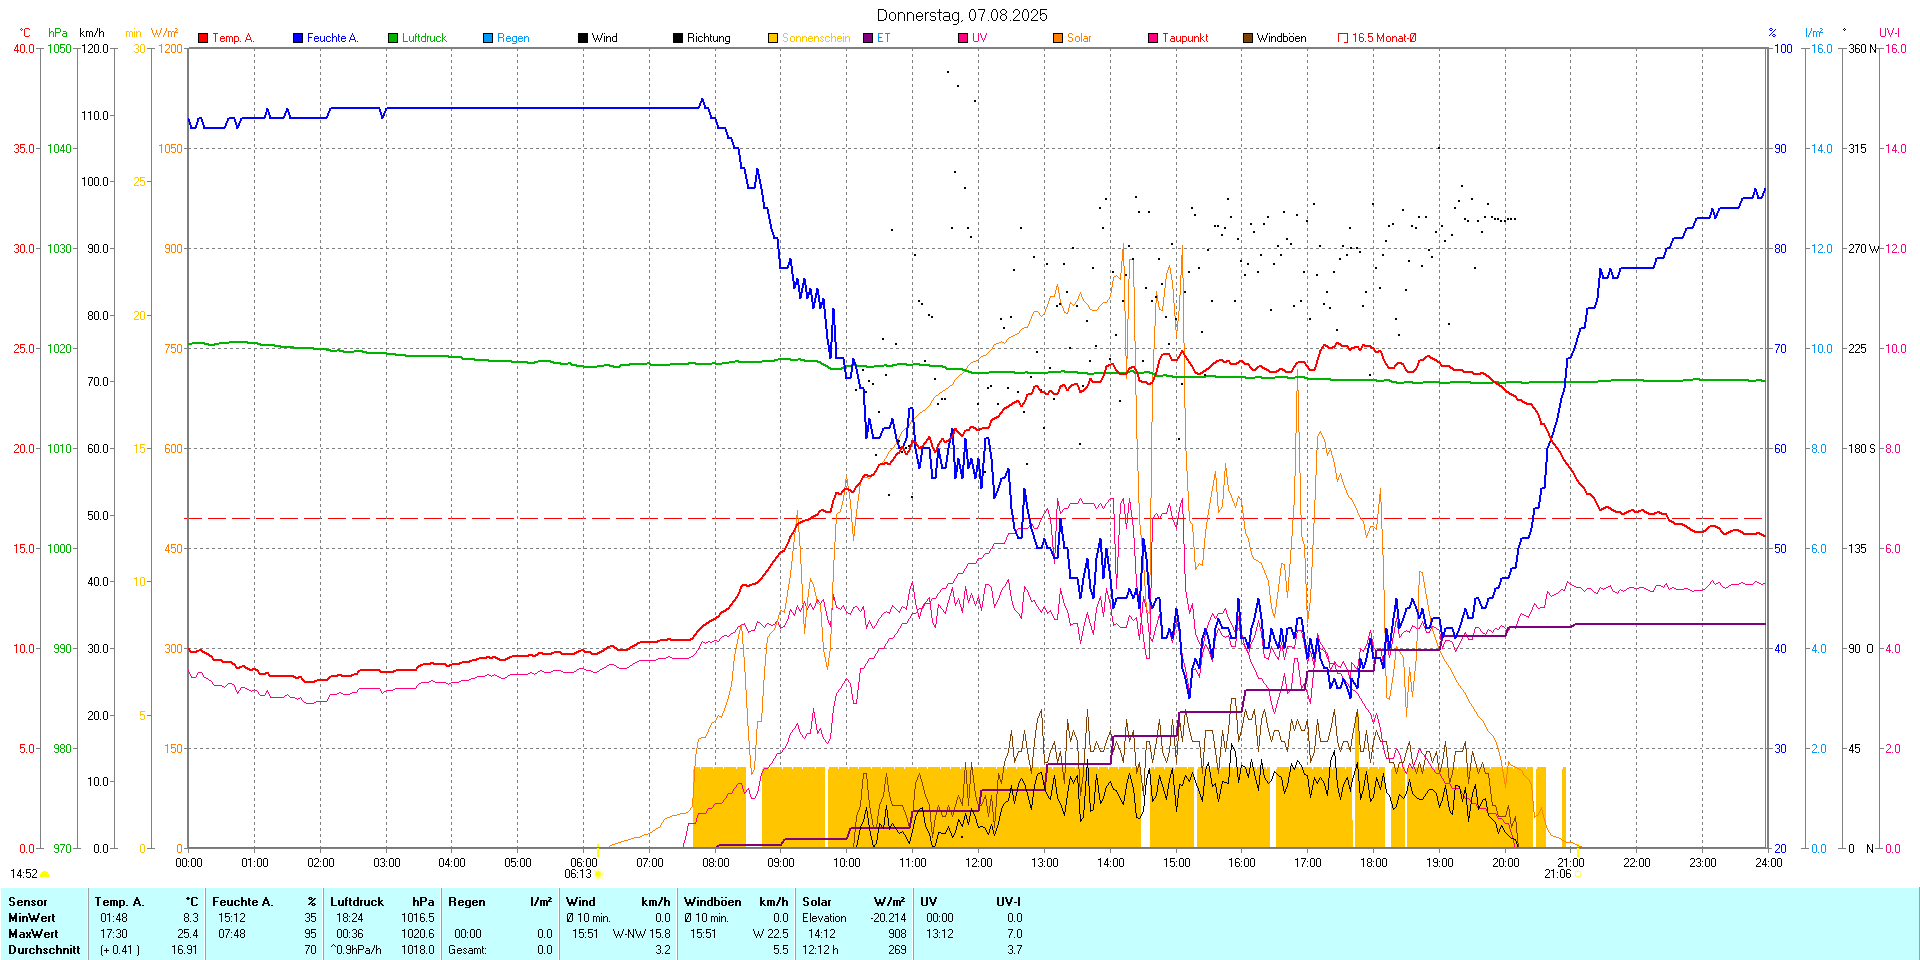The width and height of the screenshot is (1920, 960).
Task: Click the Luftdruck header in the summary table
Action: click(357, 902)
